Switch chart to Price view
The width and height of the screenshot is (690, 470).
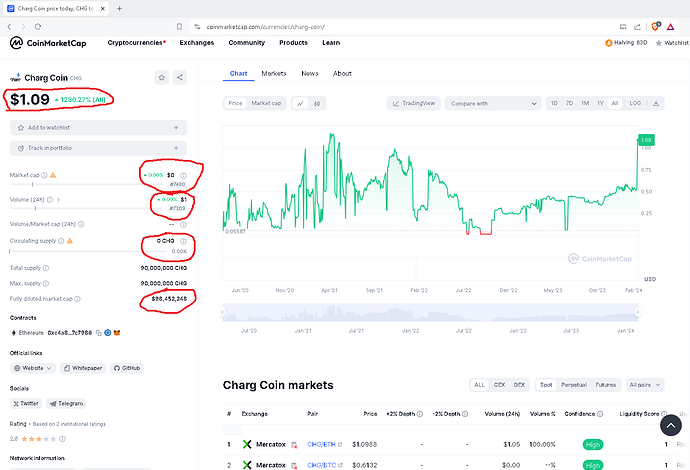point(235,103)
